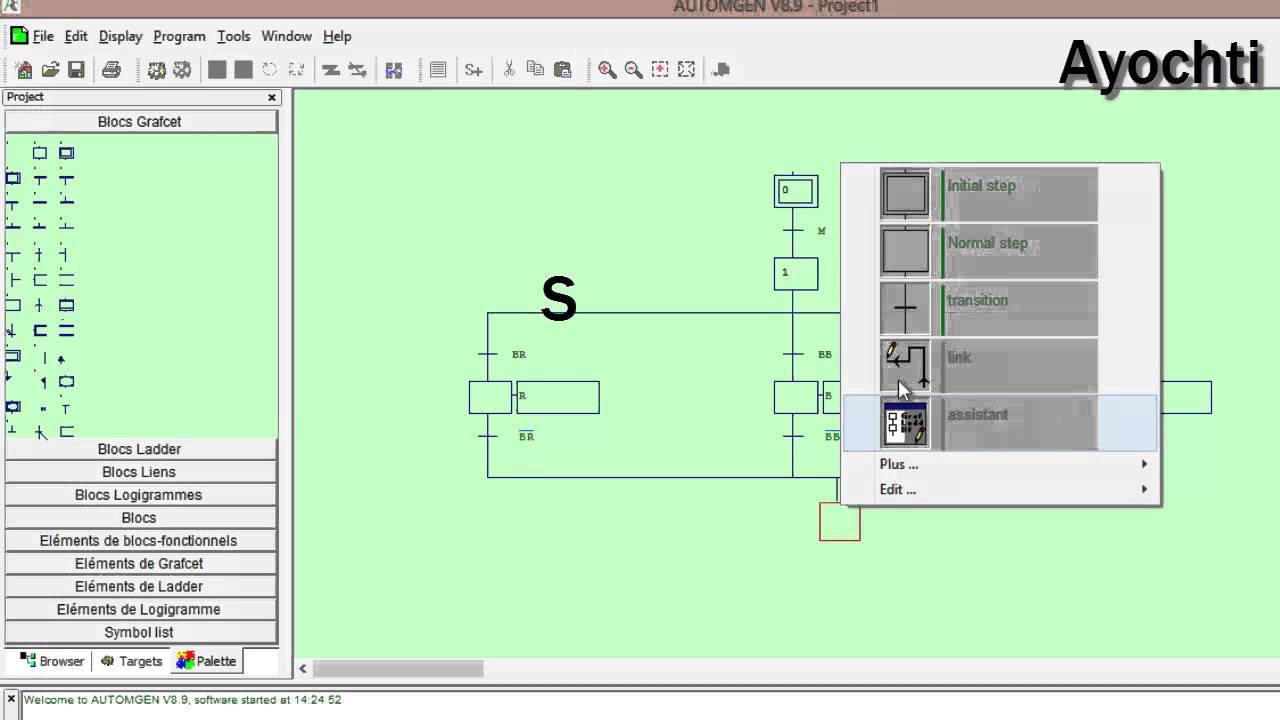The width and height of the screenshot is (1280, 720).
Task: Expand the Eléments de Grafcet section
Action: 140,564
